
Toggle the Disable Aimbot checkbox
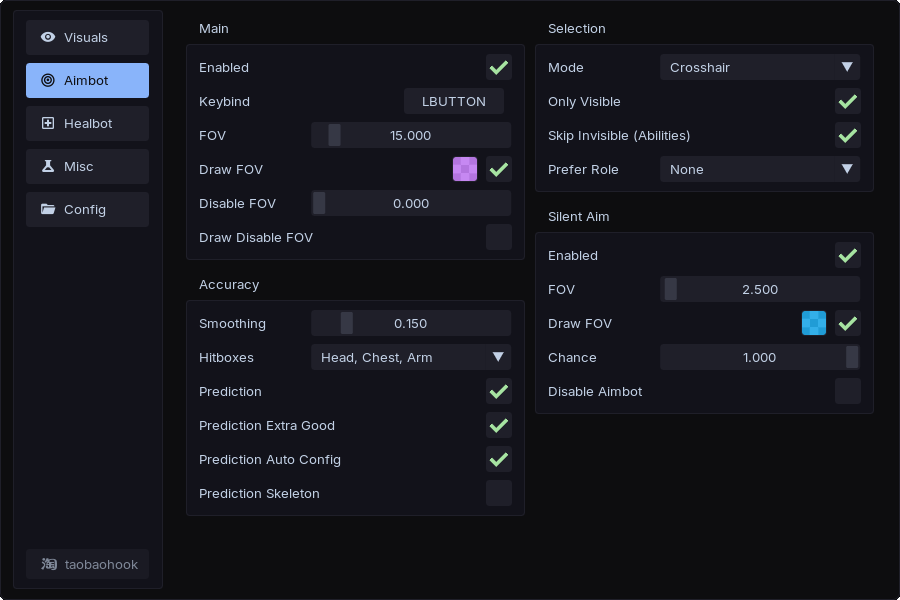[x=847, y=391]
